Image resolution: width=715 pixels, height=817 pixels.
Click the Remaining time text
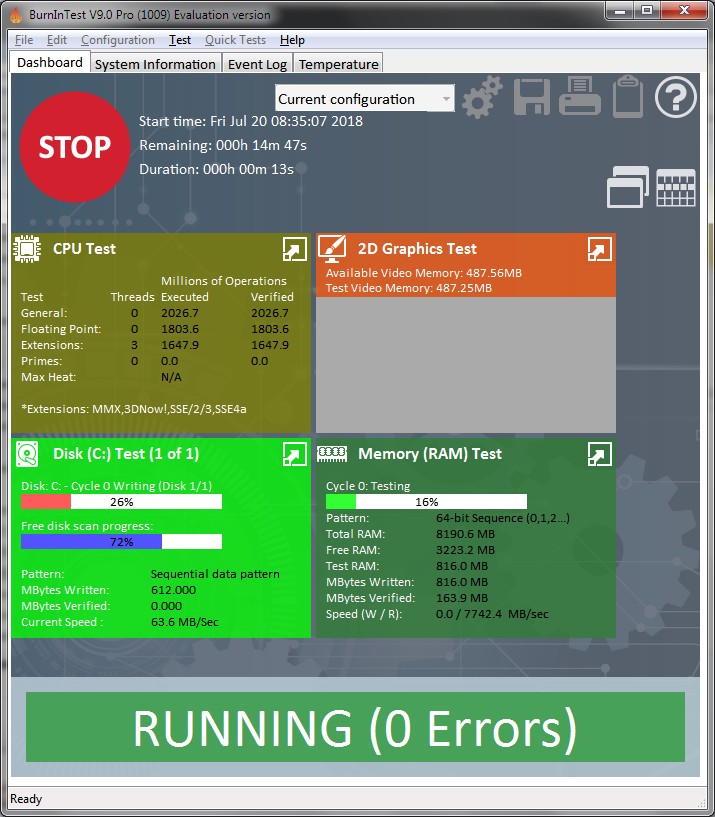click(223, 145)
